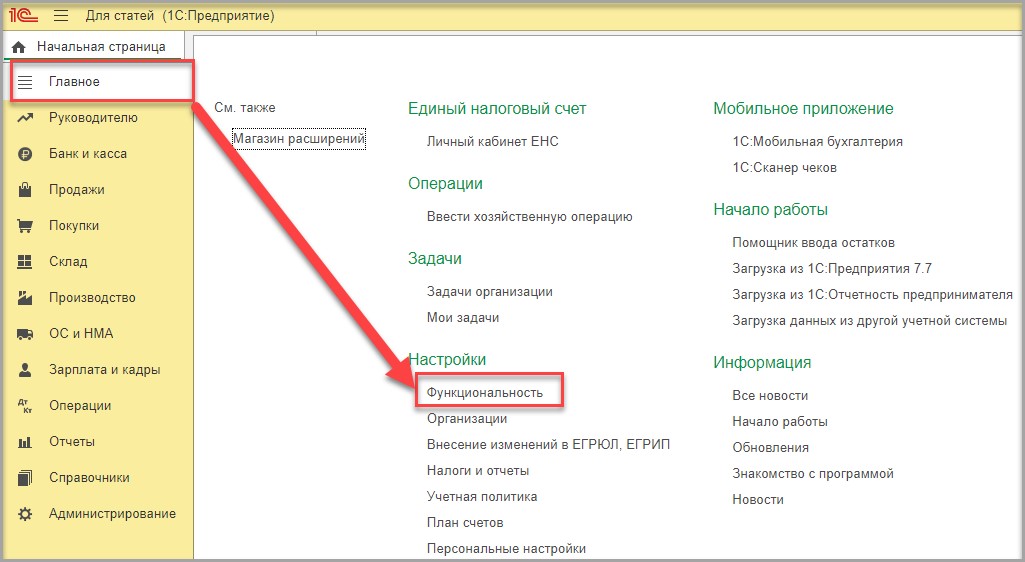Click the См. также label
This screenshot has width=1025, height=562.
tap(244, 108)
